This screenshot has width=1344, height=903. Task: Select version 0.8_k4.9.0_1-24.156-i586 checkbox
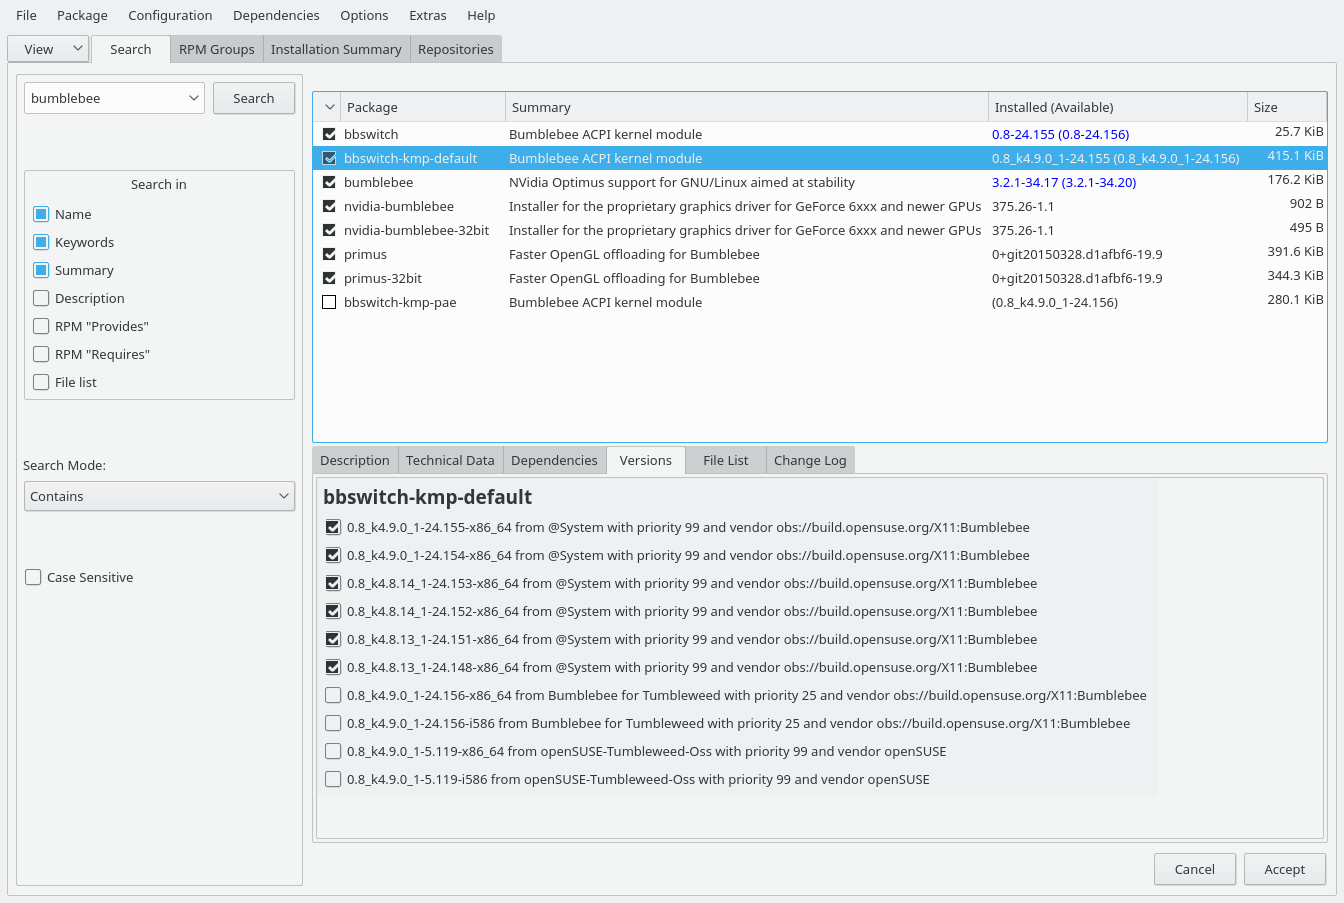pos(333,723)
